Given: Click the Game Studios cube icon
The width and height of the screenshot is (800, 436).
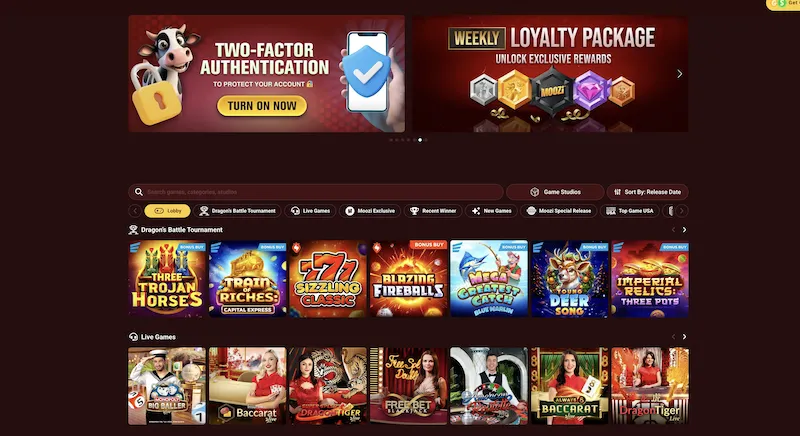Looking at the screenshot, I should pyautogui.click(x=535, y=192).
